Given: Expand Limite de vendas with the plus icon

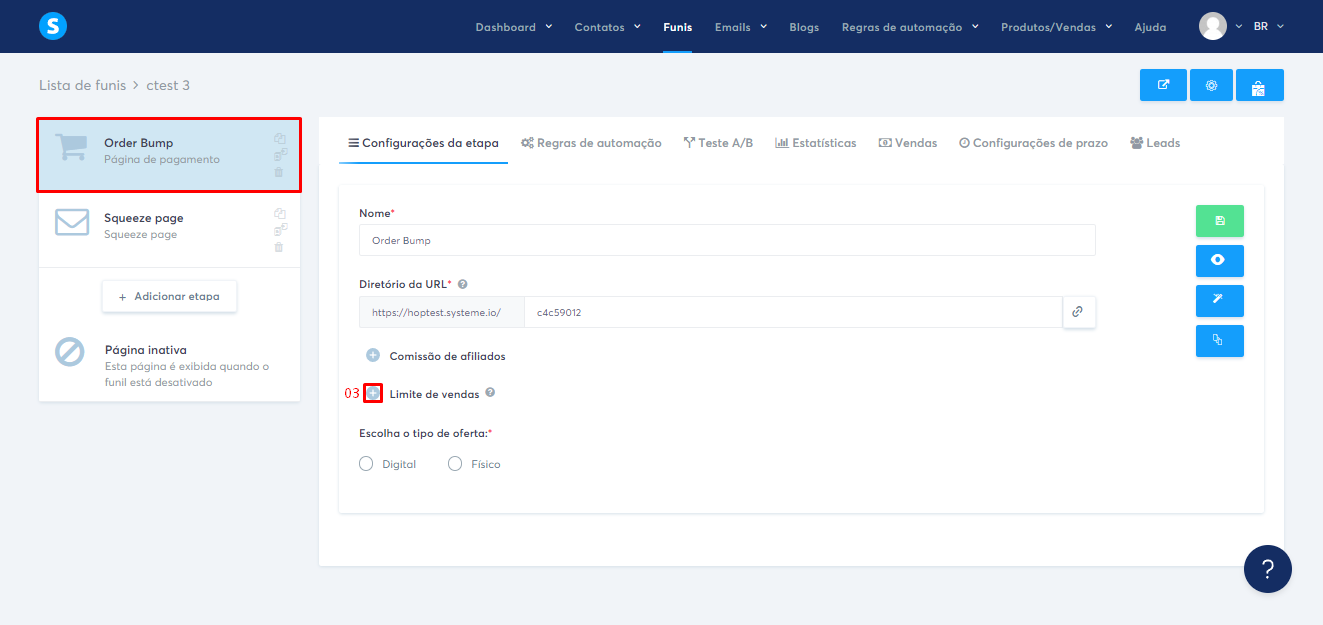Looking at the screenshot, I should tap(372, 393).
